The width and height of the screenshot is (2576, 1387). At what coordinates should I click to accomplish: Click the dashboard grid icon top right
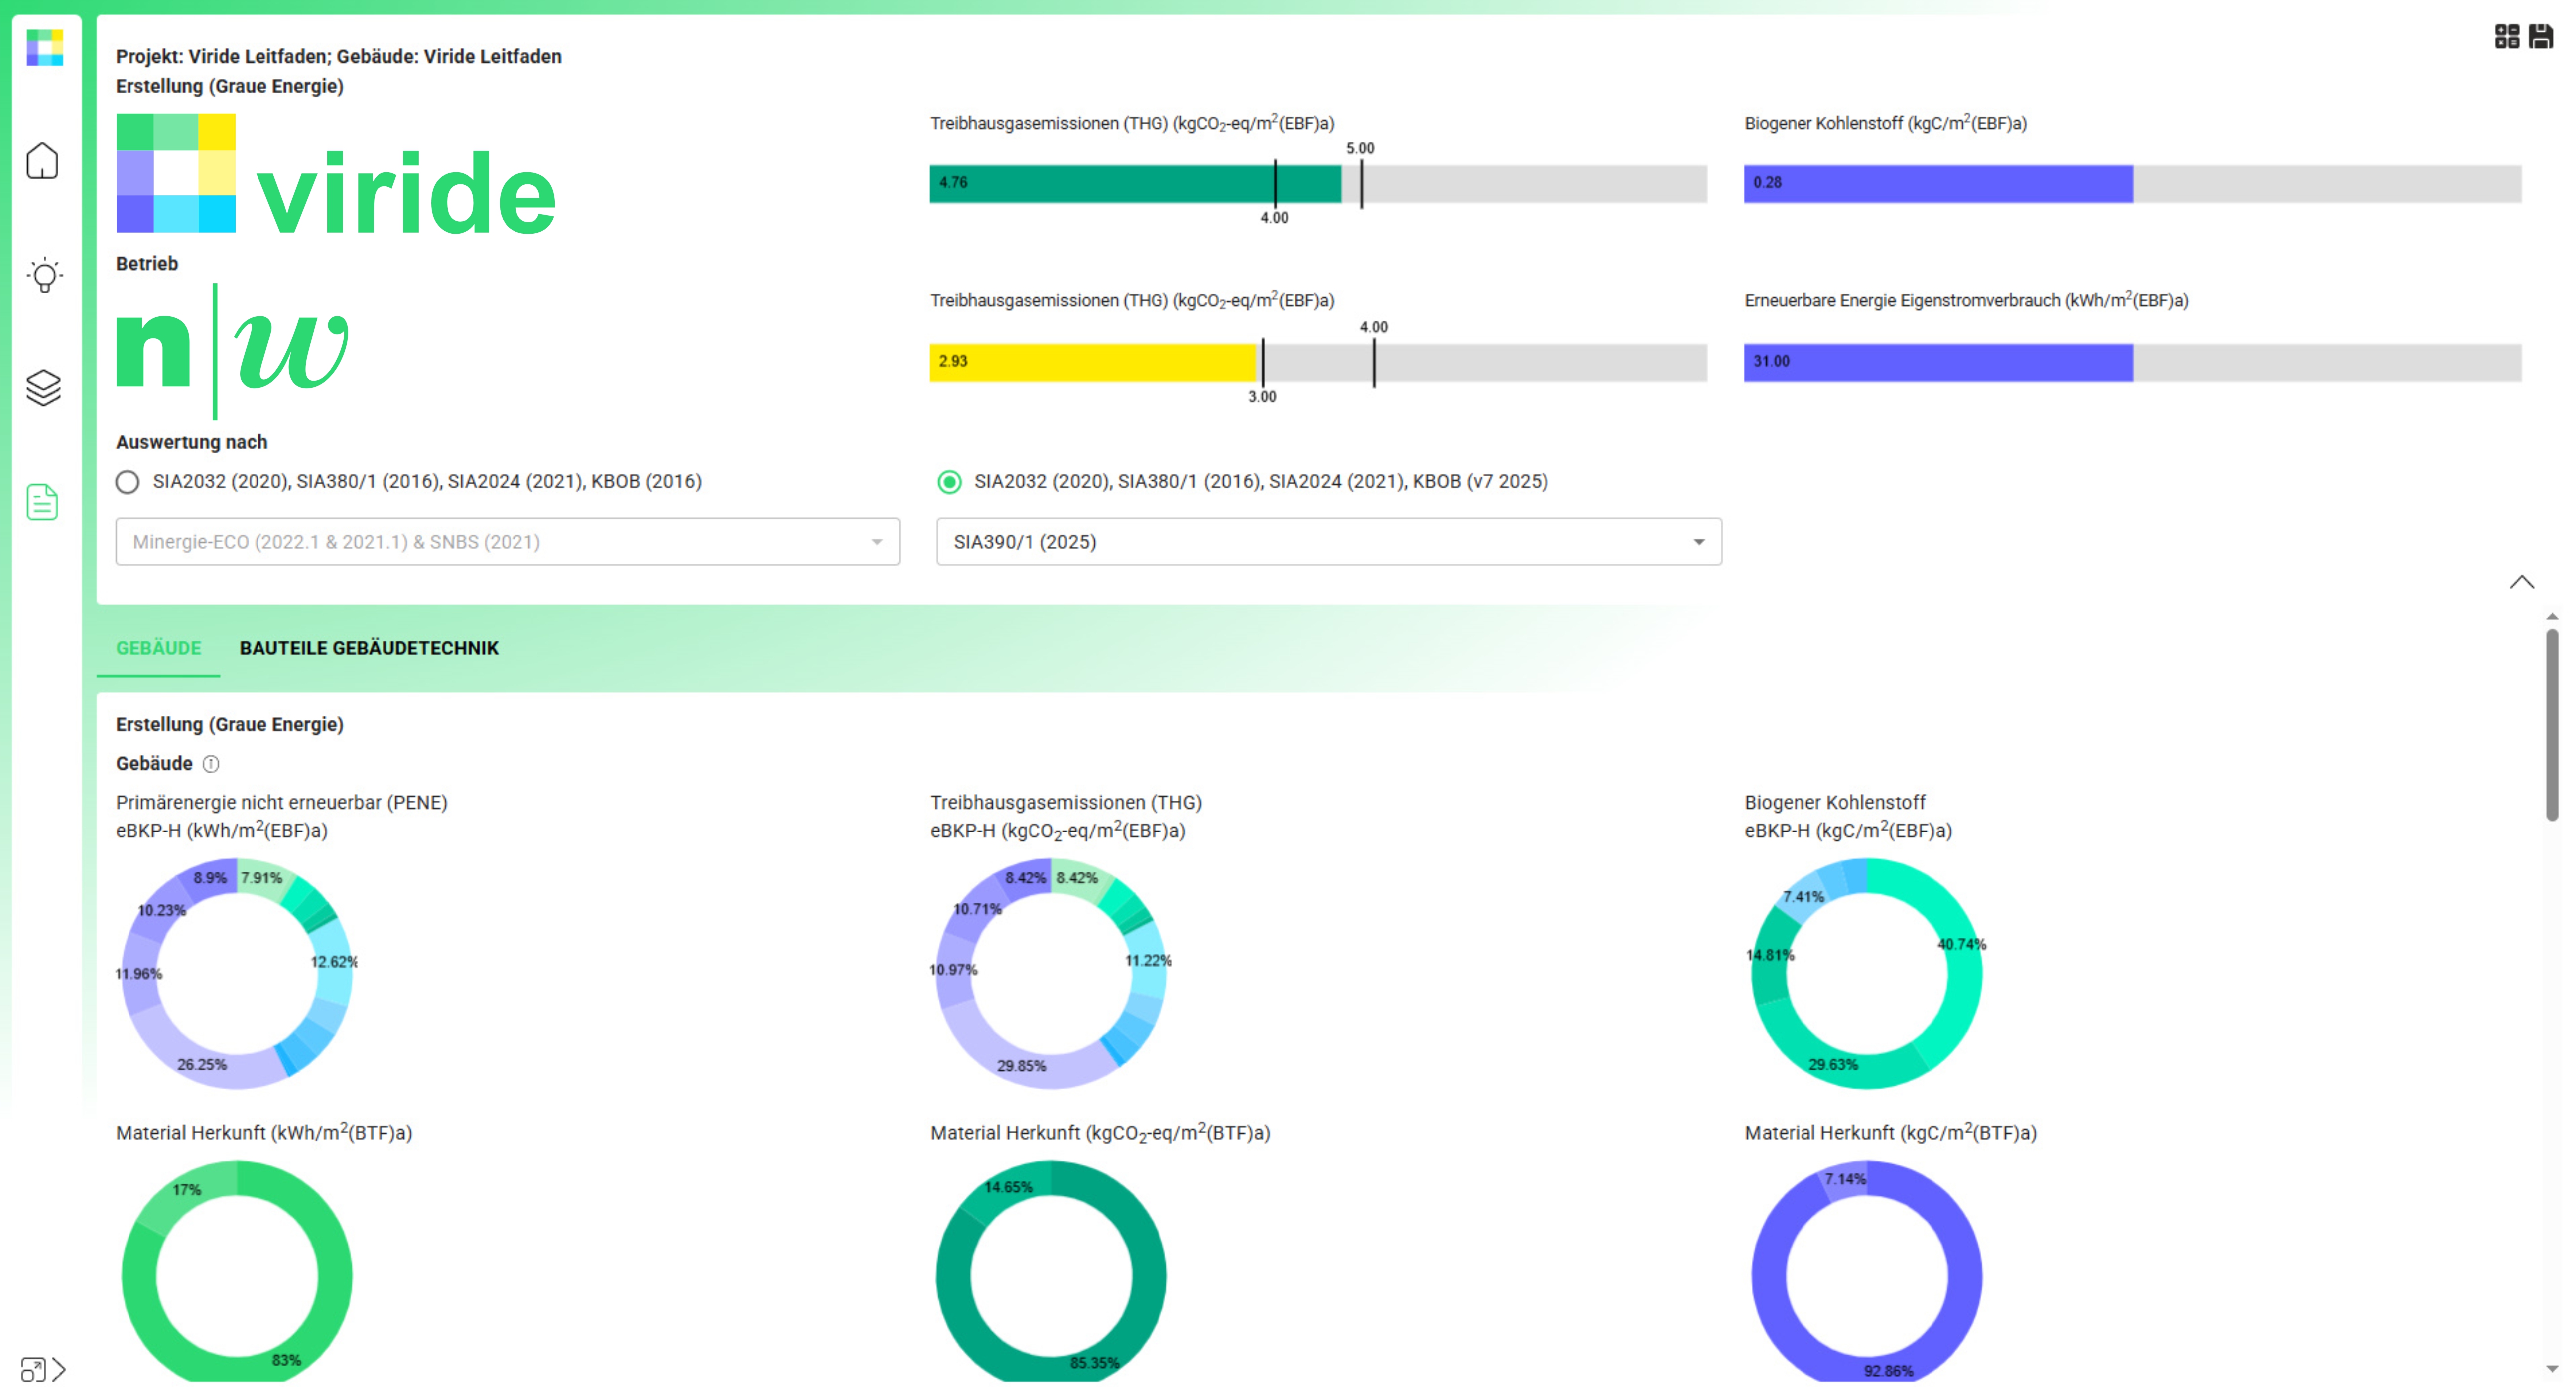click(2506, 37)
